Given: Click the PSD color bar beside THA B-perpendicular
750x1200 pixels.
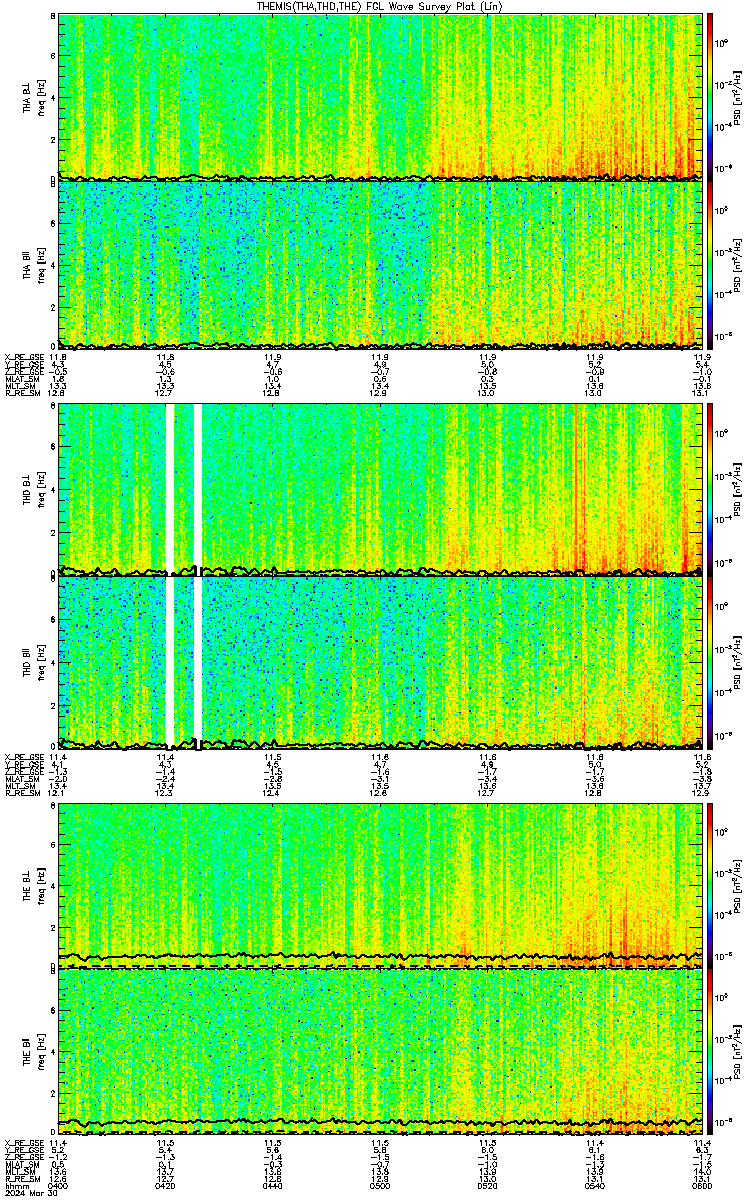Looking at the screenshot, I should pyautogui.click(x=710, y=96).
